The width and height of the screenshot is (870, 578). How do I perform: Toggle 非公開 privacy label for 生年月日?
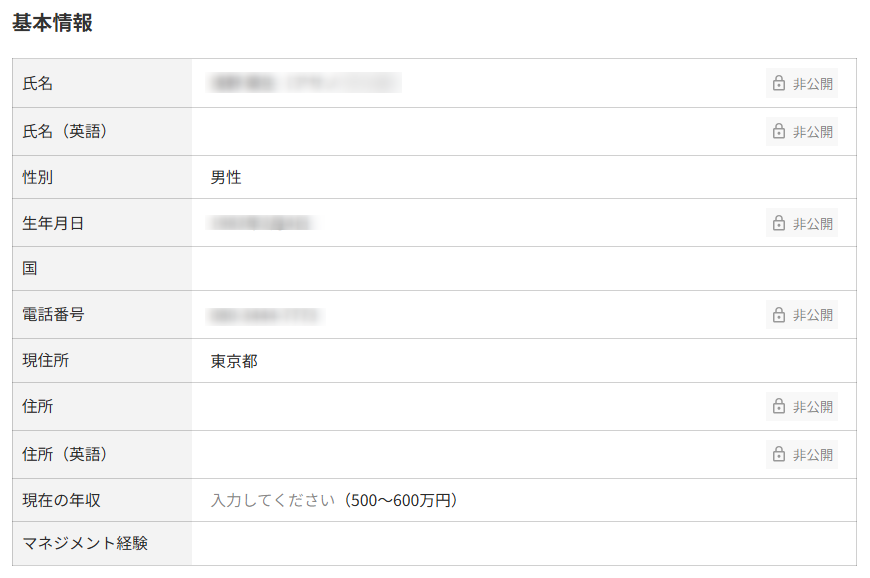(x=812, y=223)
